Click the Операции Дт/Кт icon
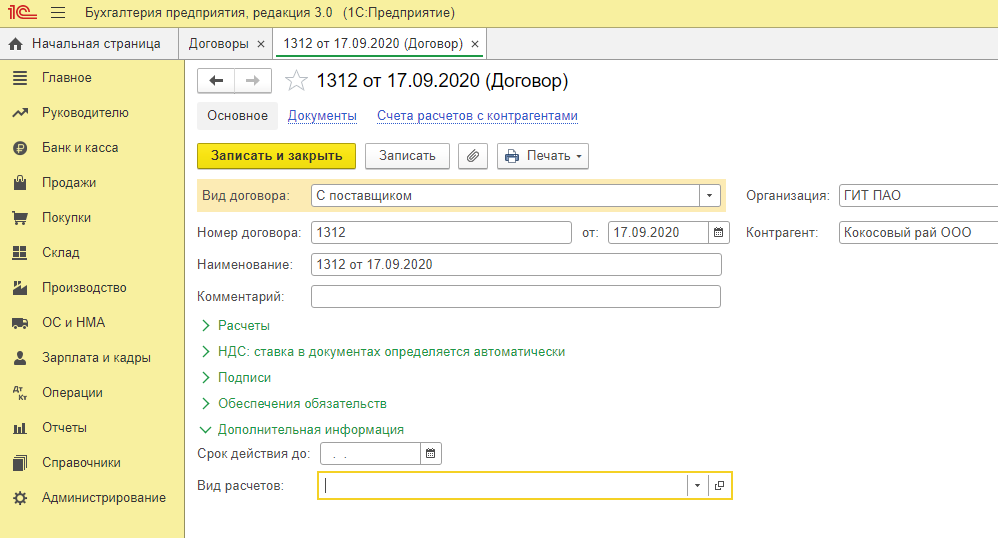Image resolution: width=998 pixels, height=538 pixels. pyautogui.click(x=20, y=393)
